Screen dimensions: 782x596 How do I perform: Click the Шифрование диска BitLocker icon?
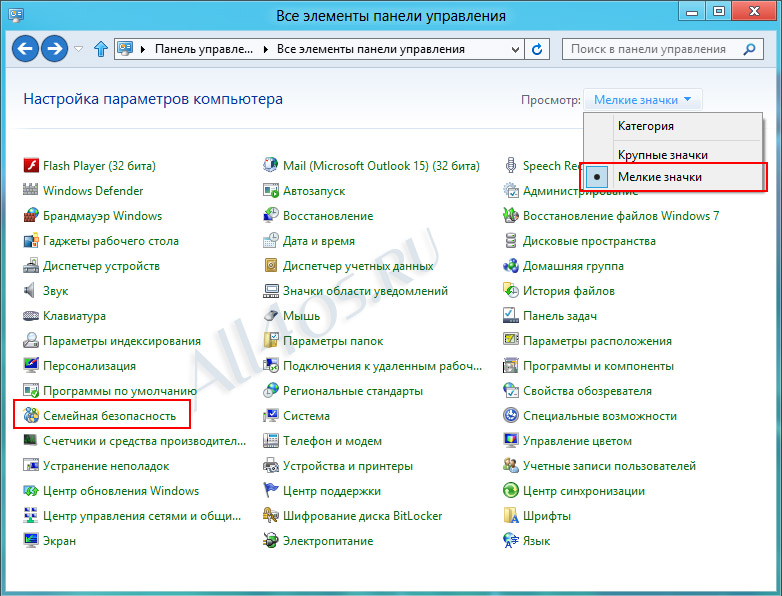click(x=271, y=515)
